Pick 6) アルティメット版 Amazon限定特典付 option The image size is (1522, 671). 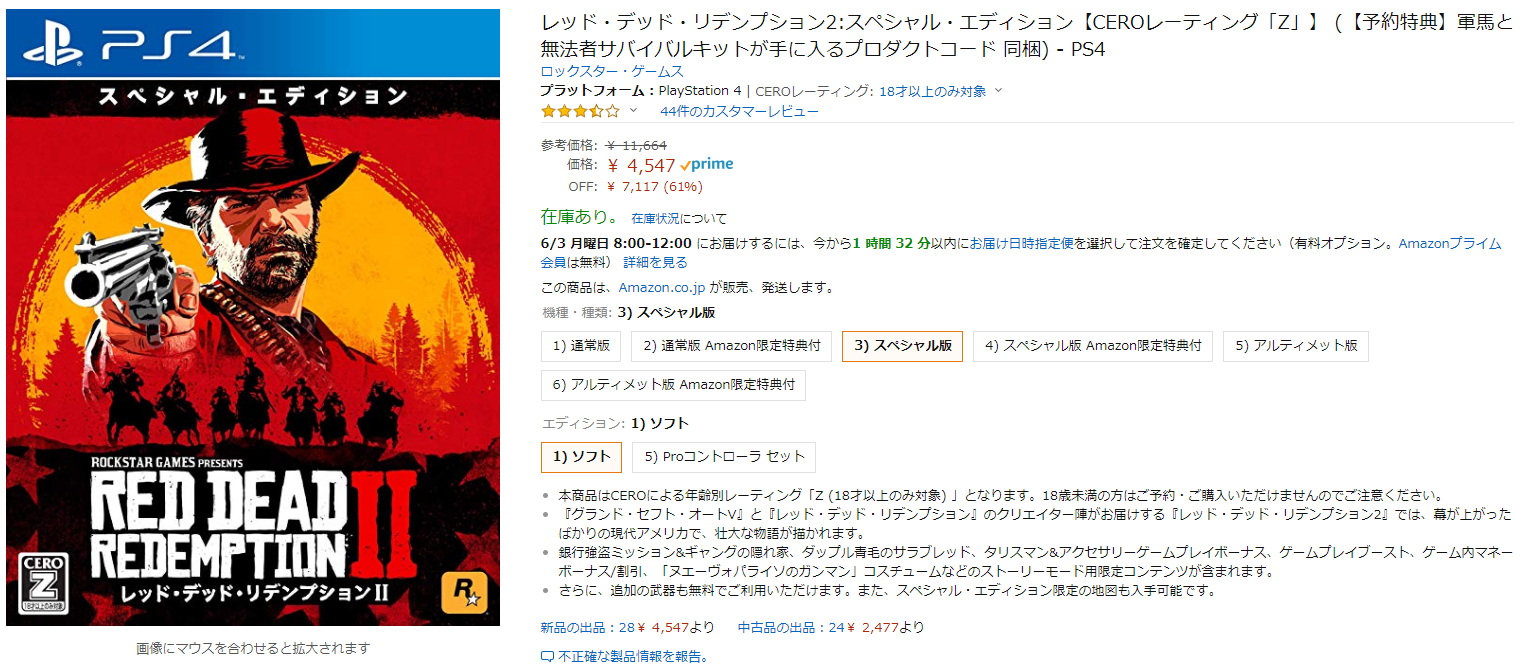point(673,385)
